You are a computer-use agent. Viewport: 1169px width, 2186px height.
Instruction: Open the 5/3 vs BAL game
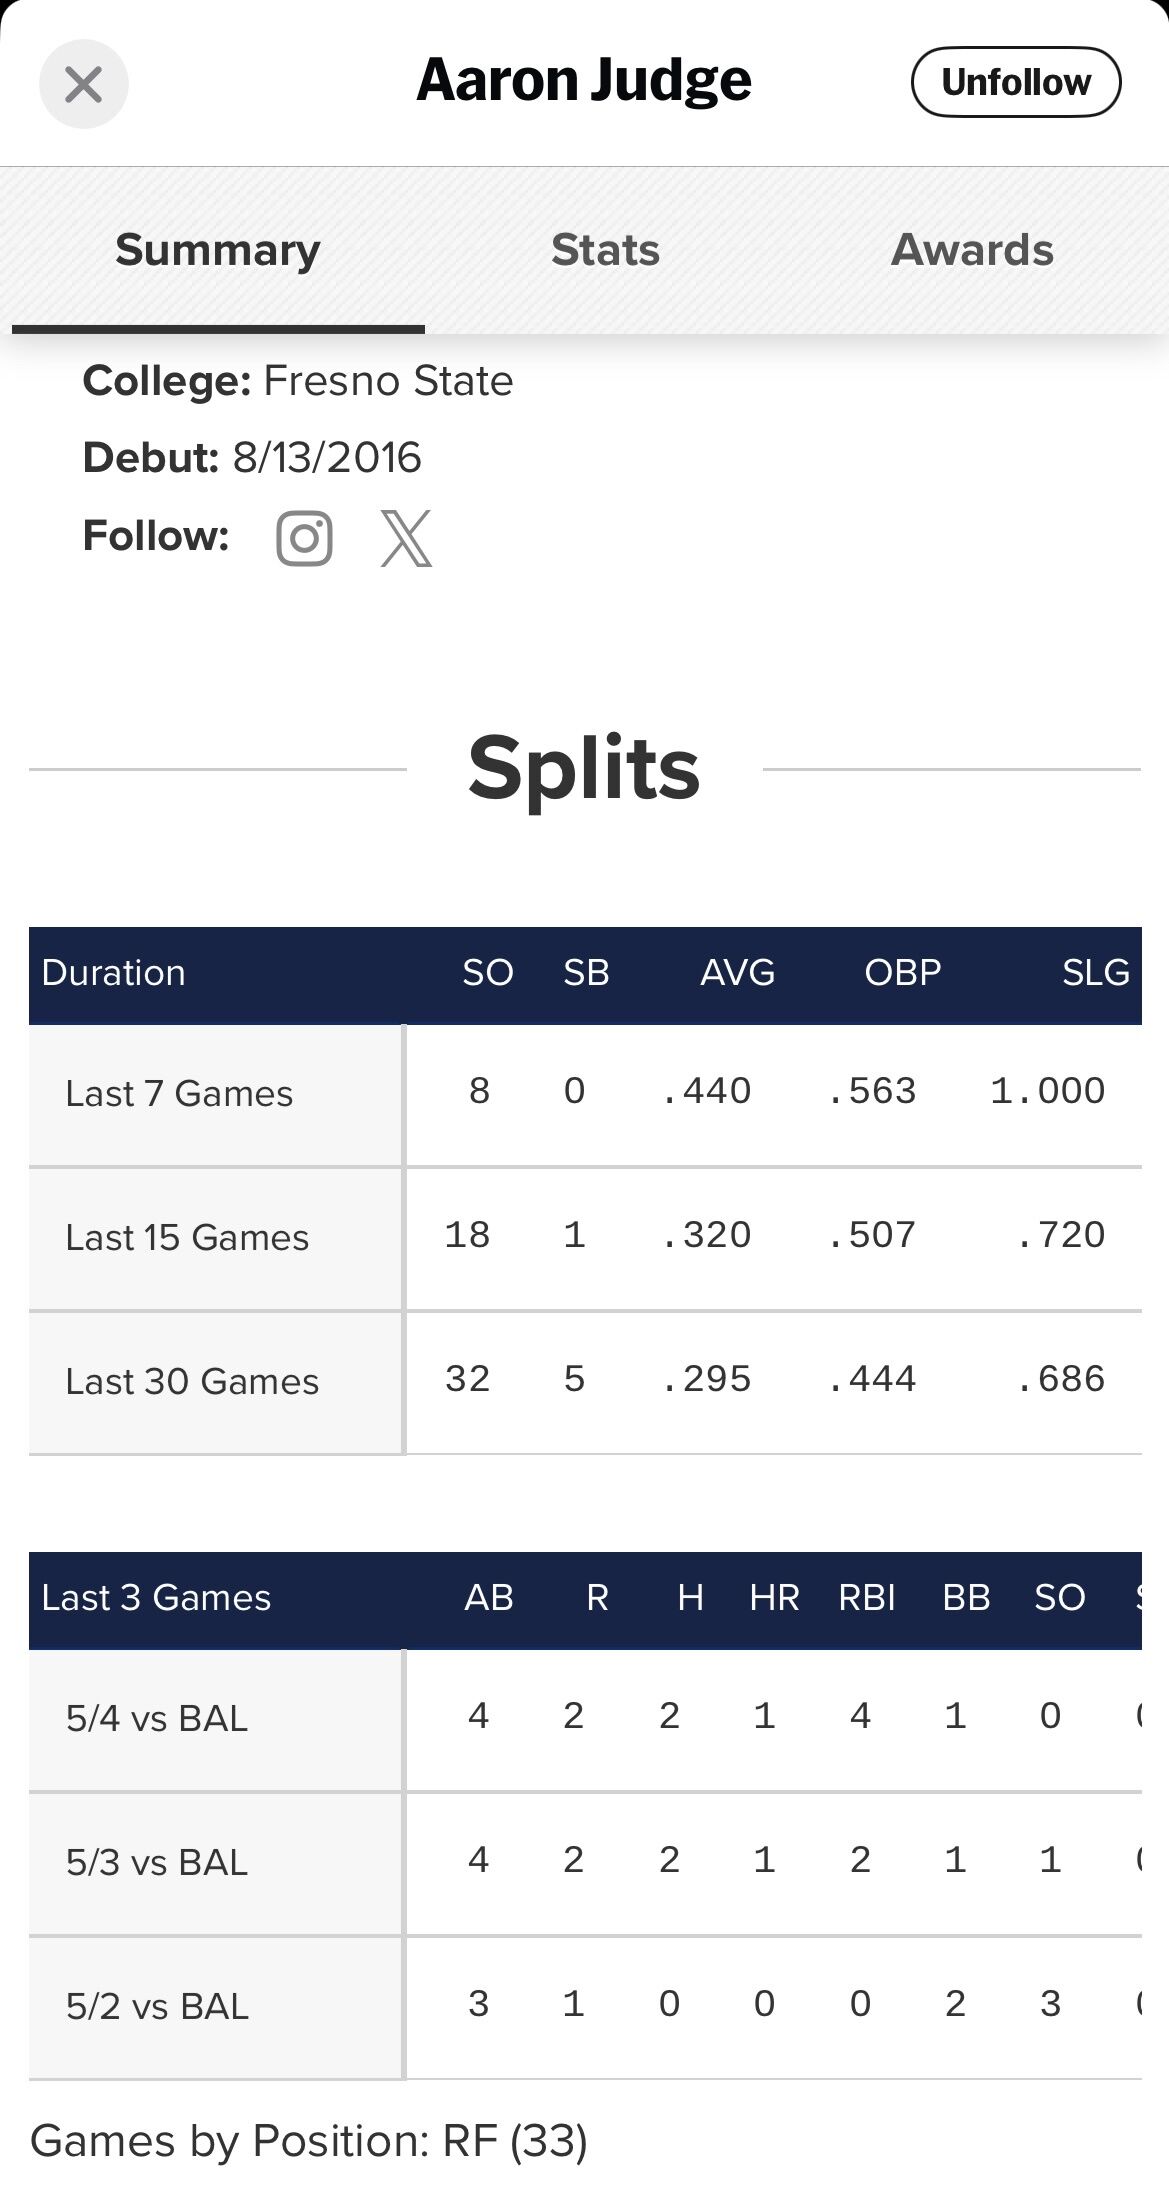585,1863
